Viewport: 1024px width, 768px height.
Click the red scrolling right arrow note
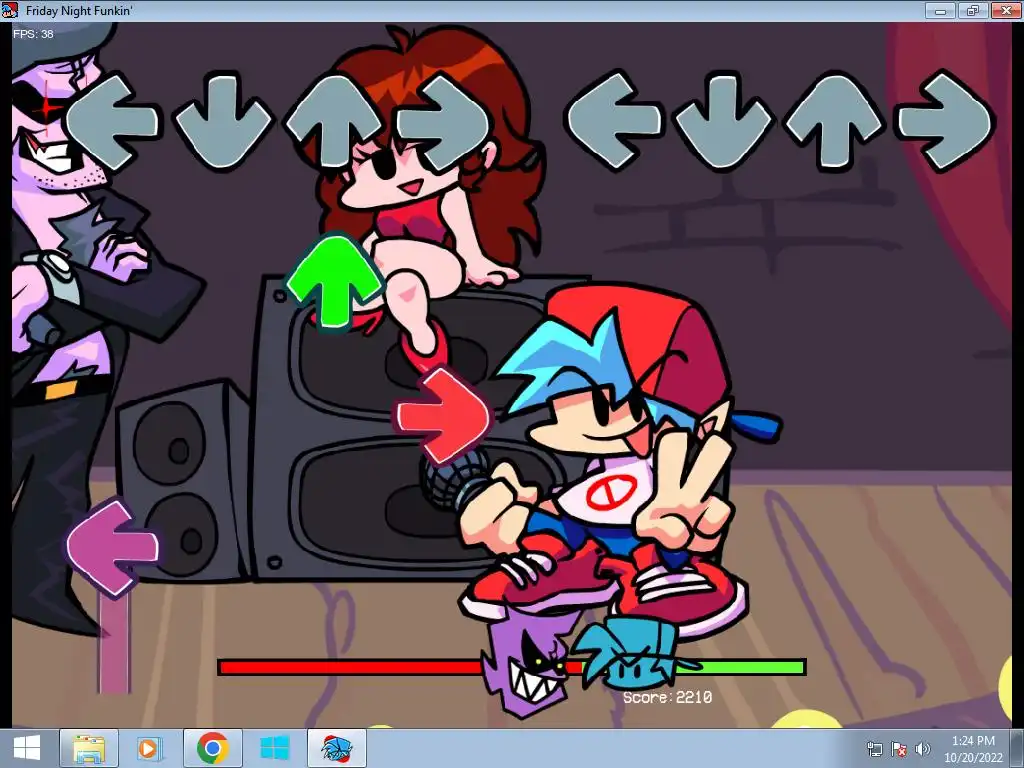pos(442,415)
